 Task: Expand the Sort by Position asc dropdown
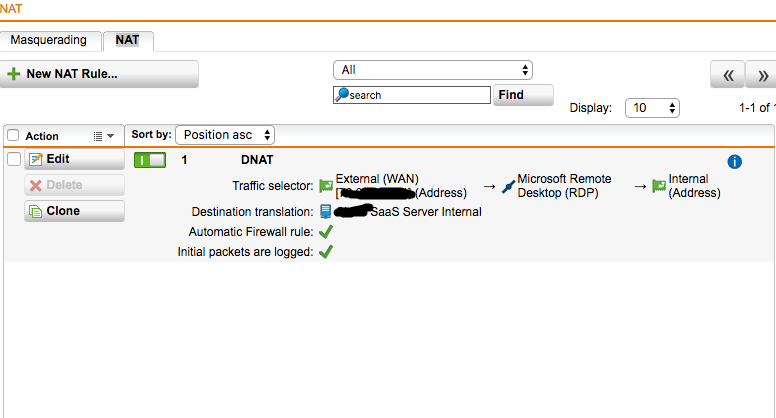tap(224, 135)
